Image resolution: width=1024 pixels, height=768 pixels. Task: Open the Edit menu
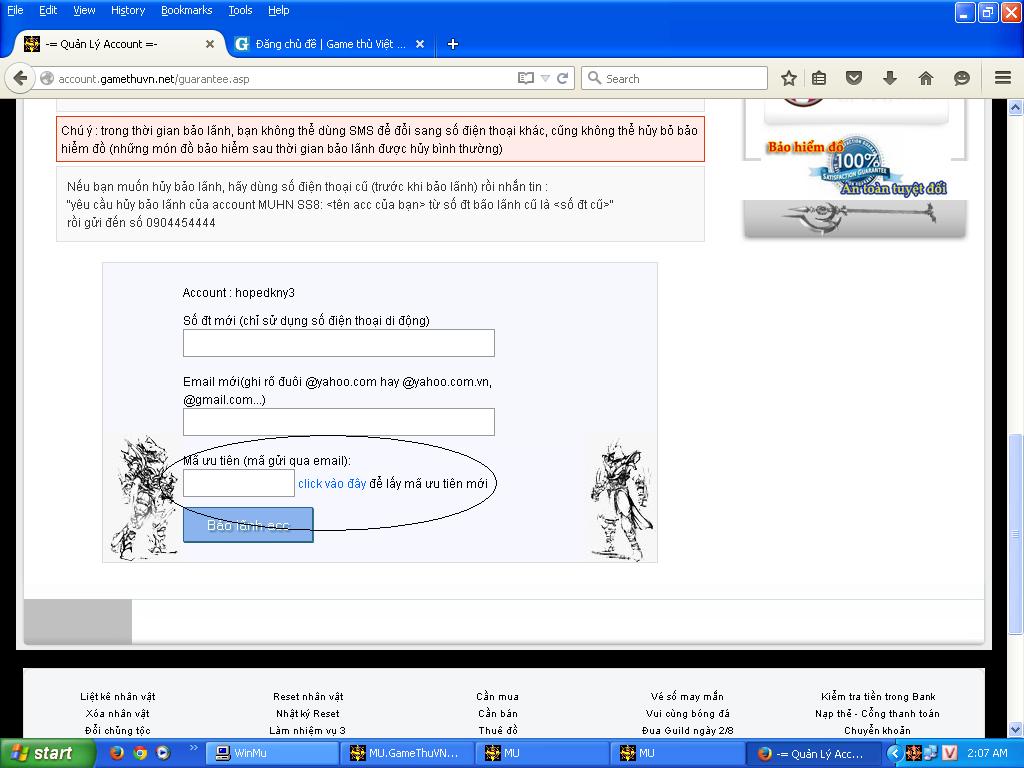pyautogui.click(x=48, y=10)
